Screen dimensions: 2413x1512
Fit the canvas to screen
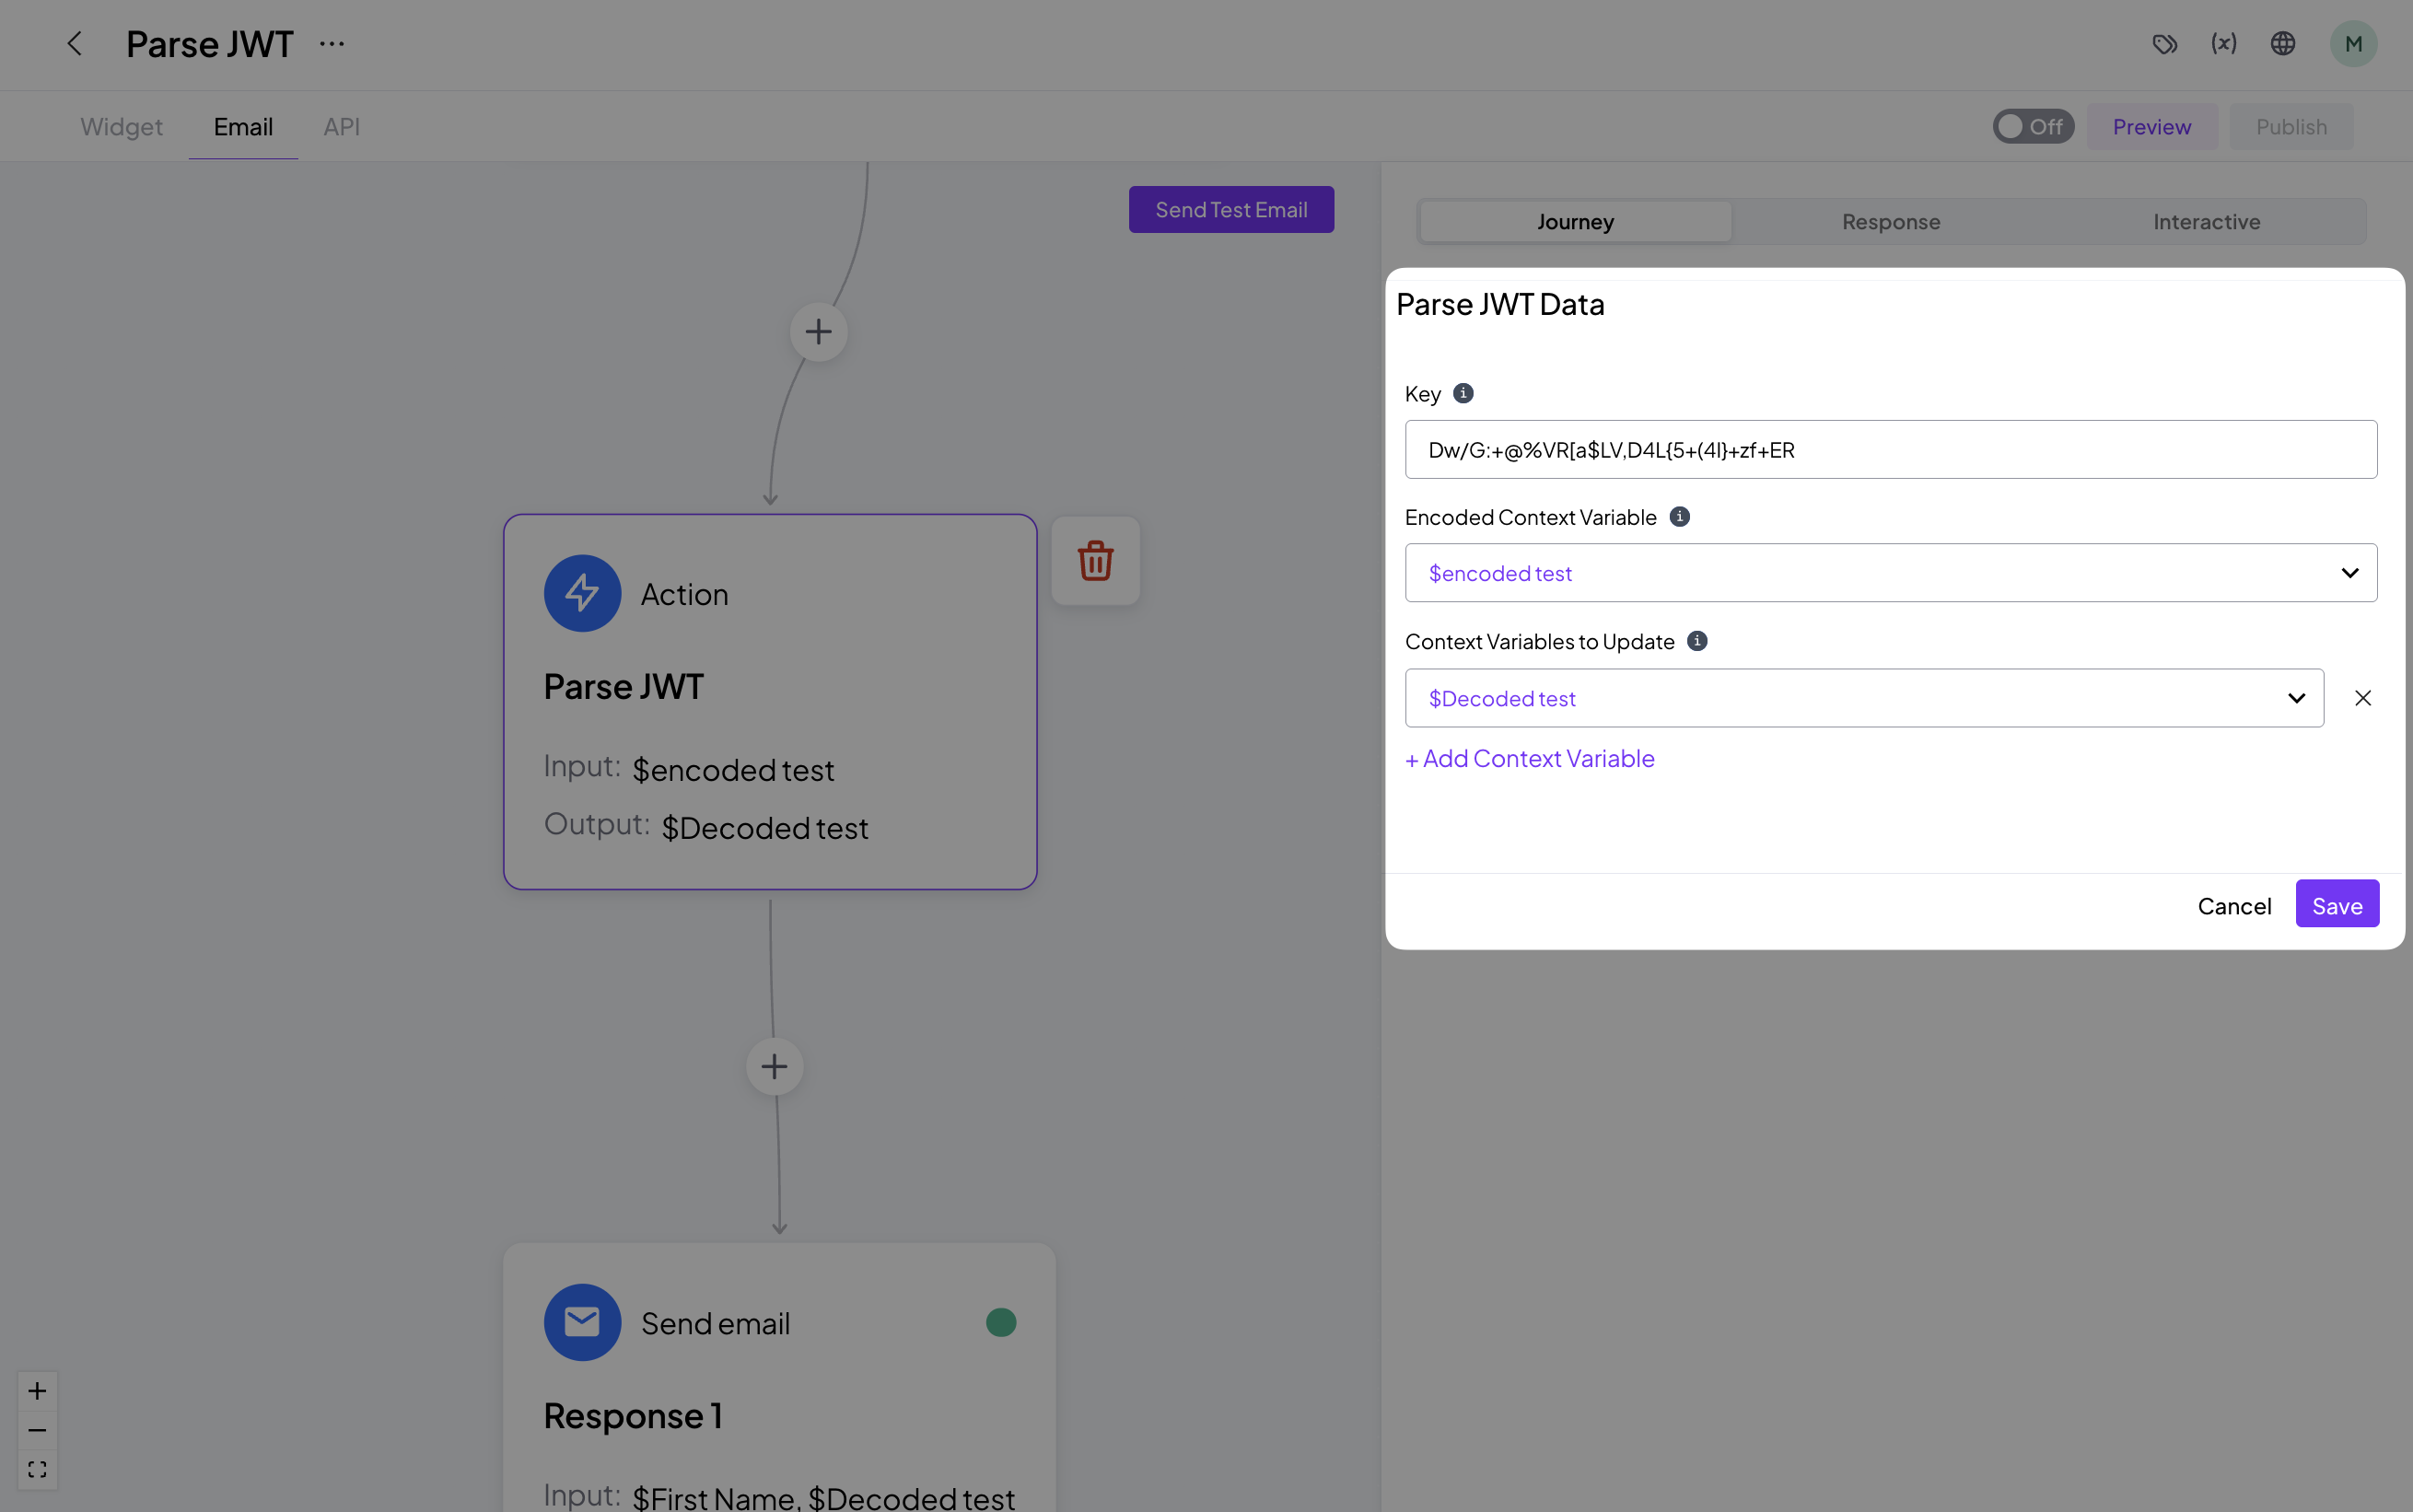pos(37,1470)
